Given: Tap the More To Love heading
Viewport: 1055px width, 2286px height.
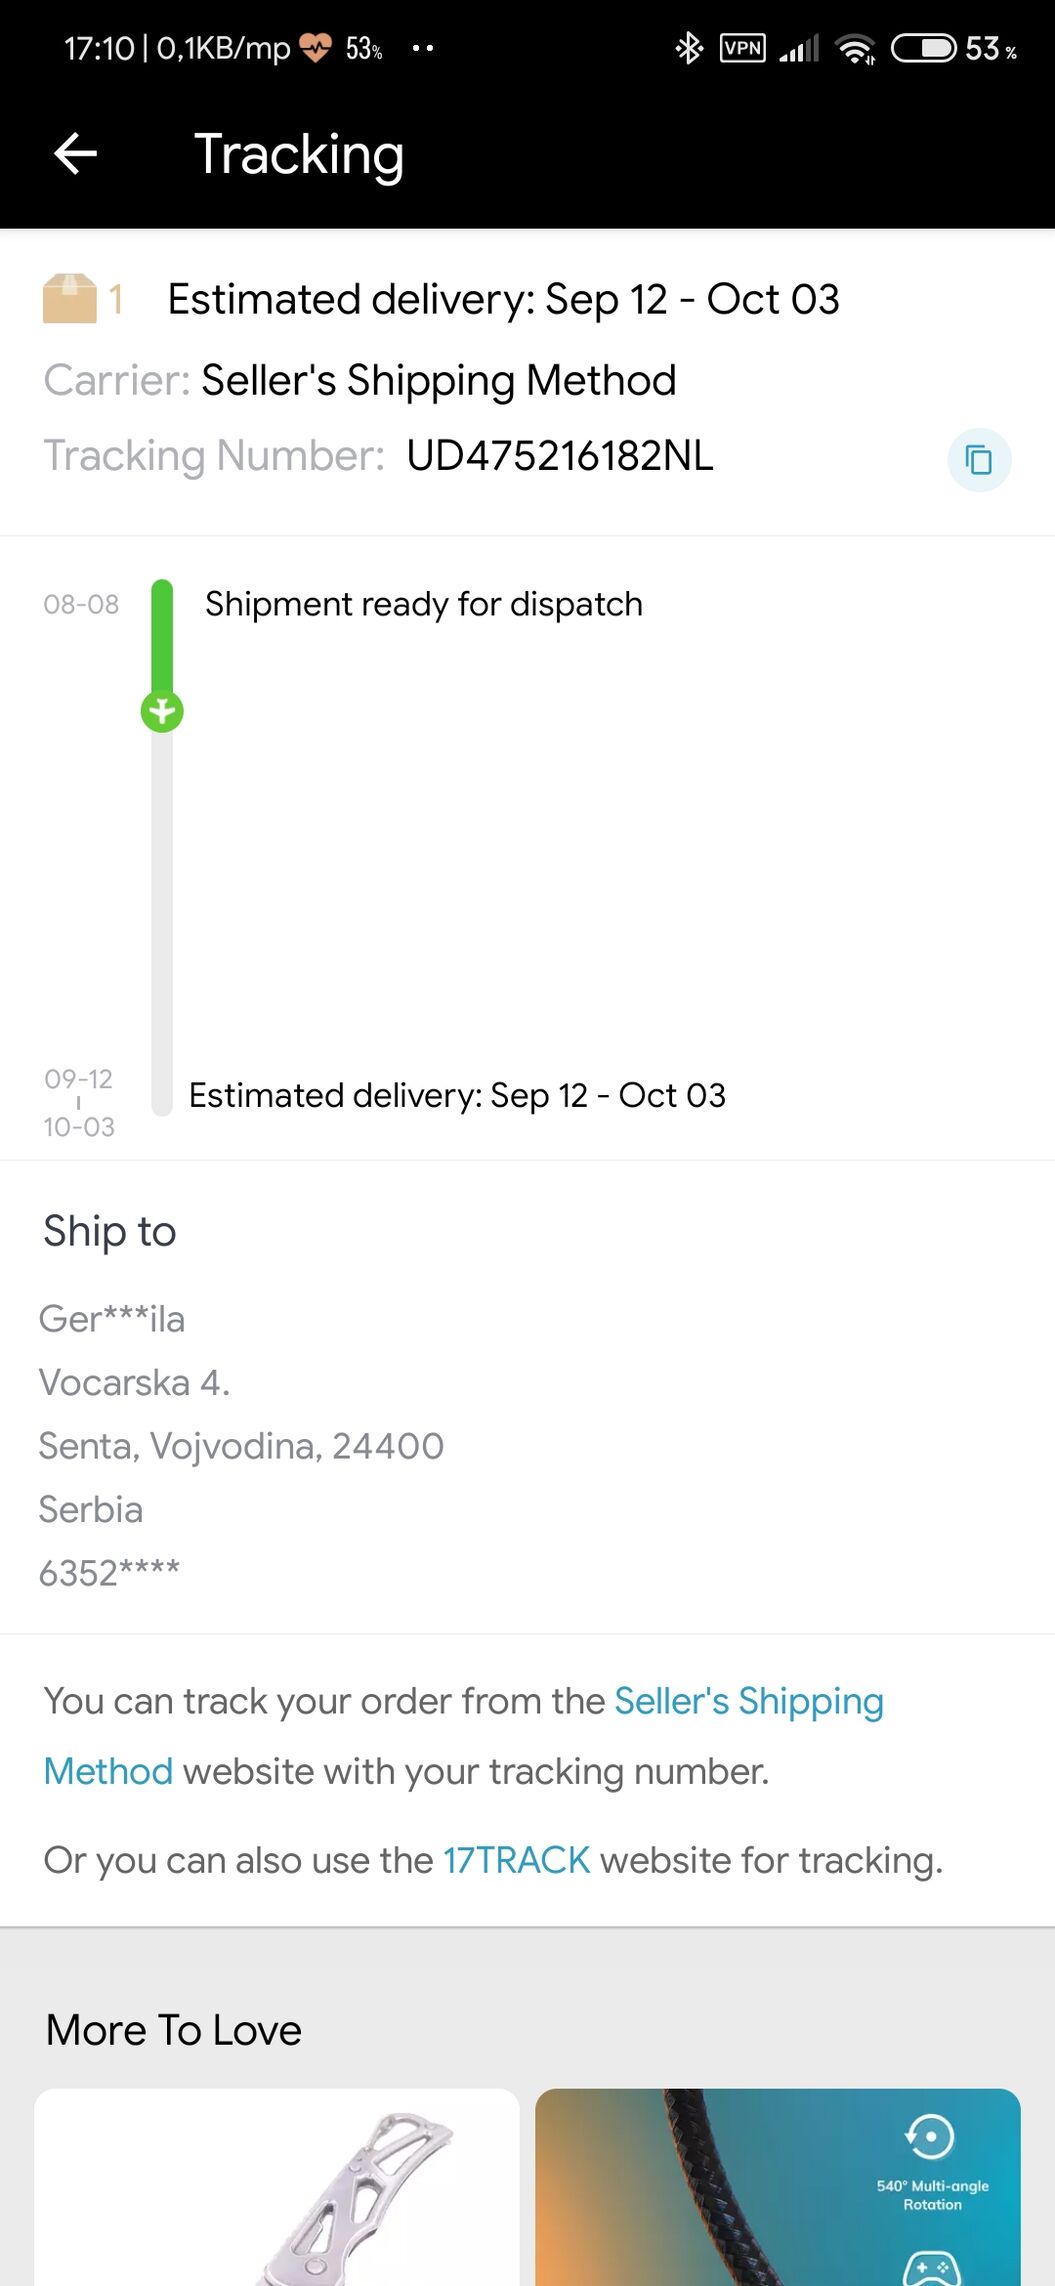Looking at the screenshot, I should 174,2030.
